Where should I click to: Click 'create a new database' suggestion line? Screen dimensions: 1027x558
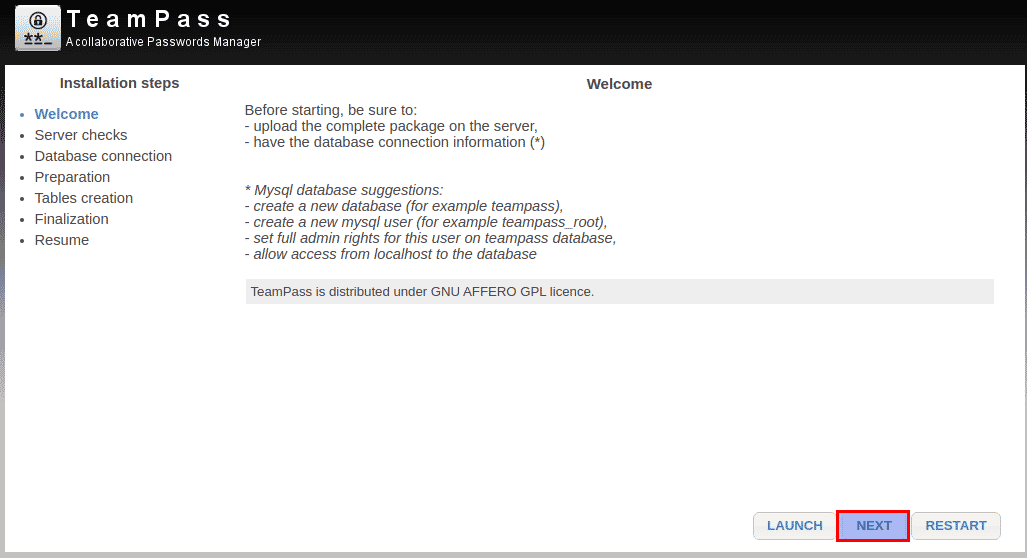[x=403, y=206]
